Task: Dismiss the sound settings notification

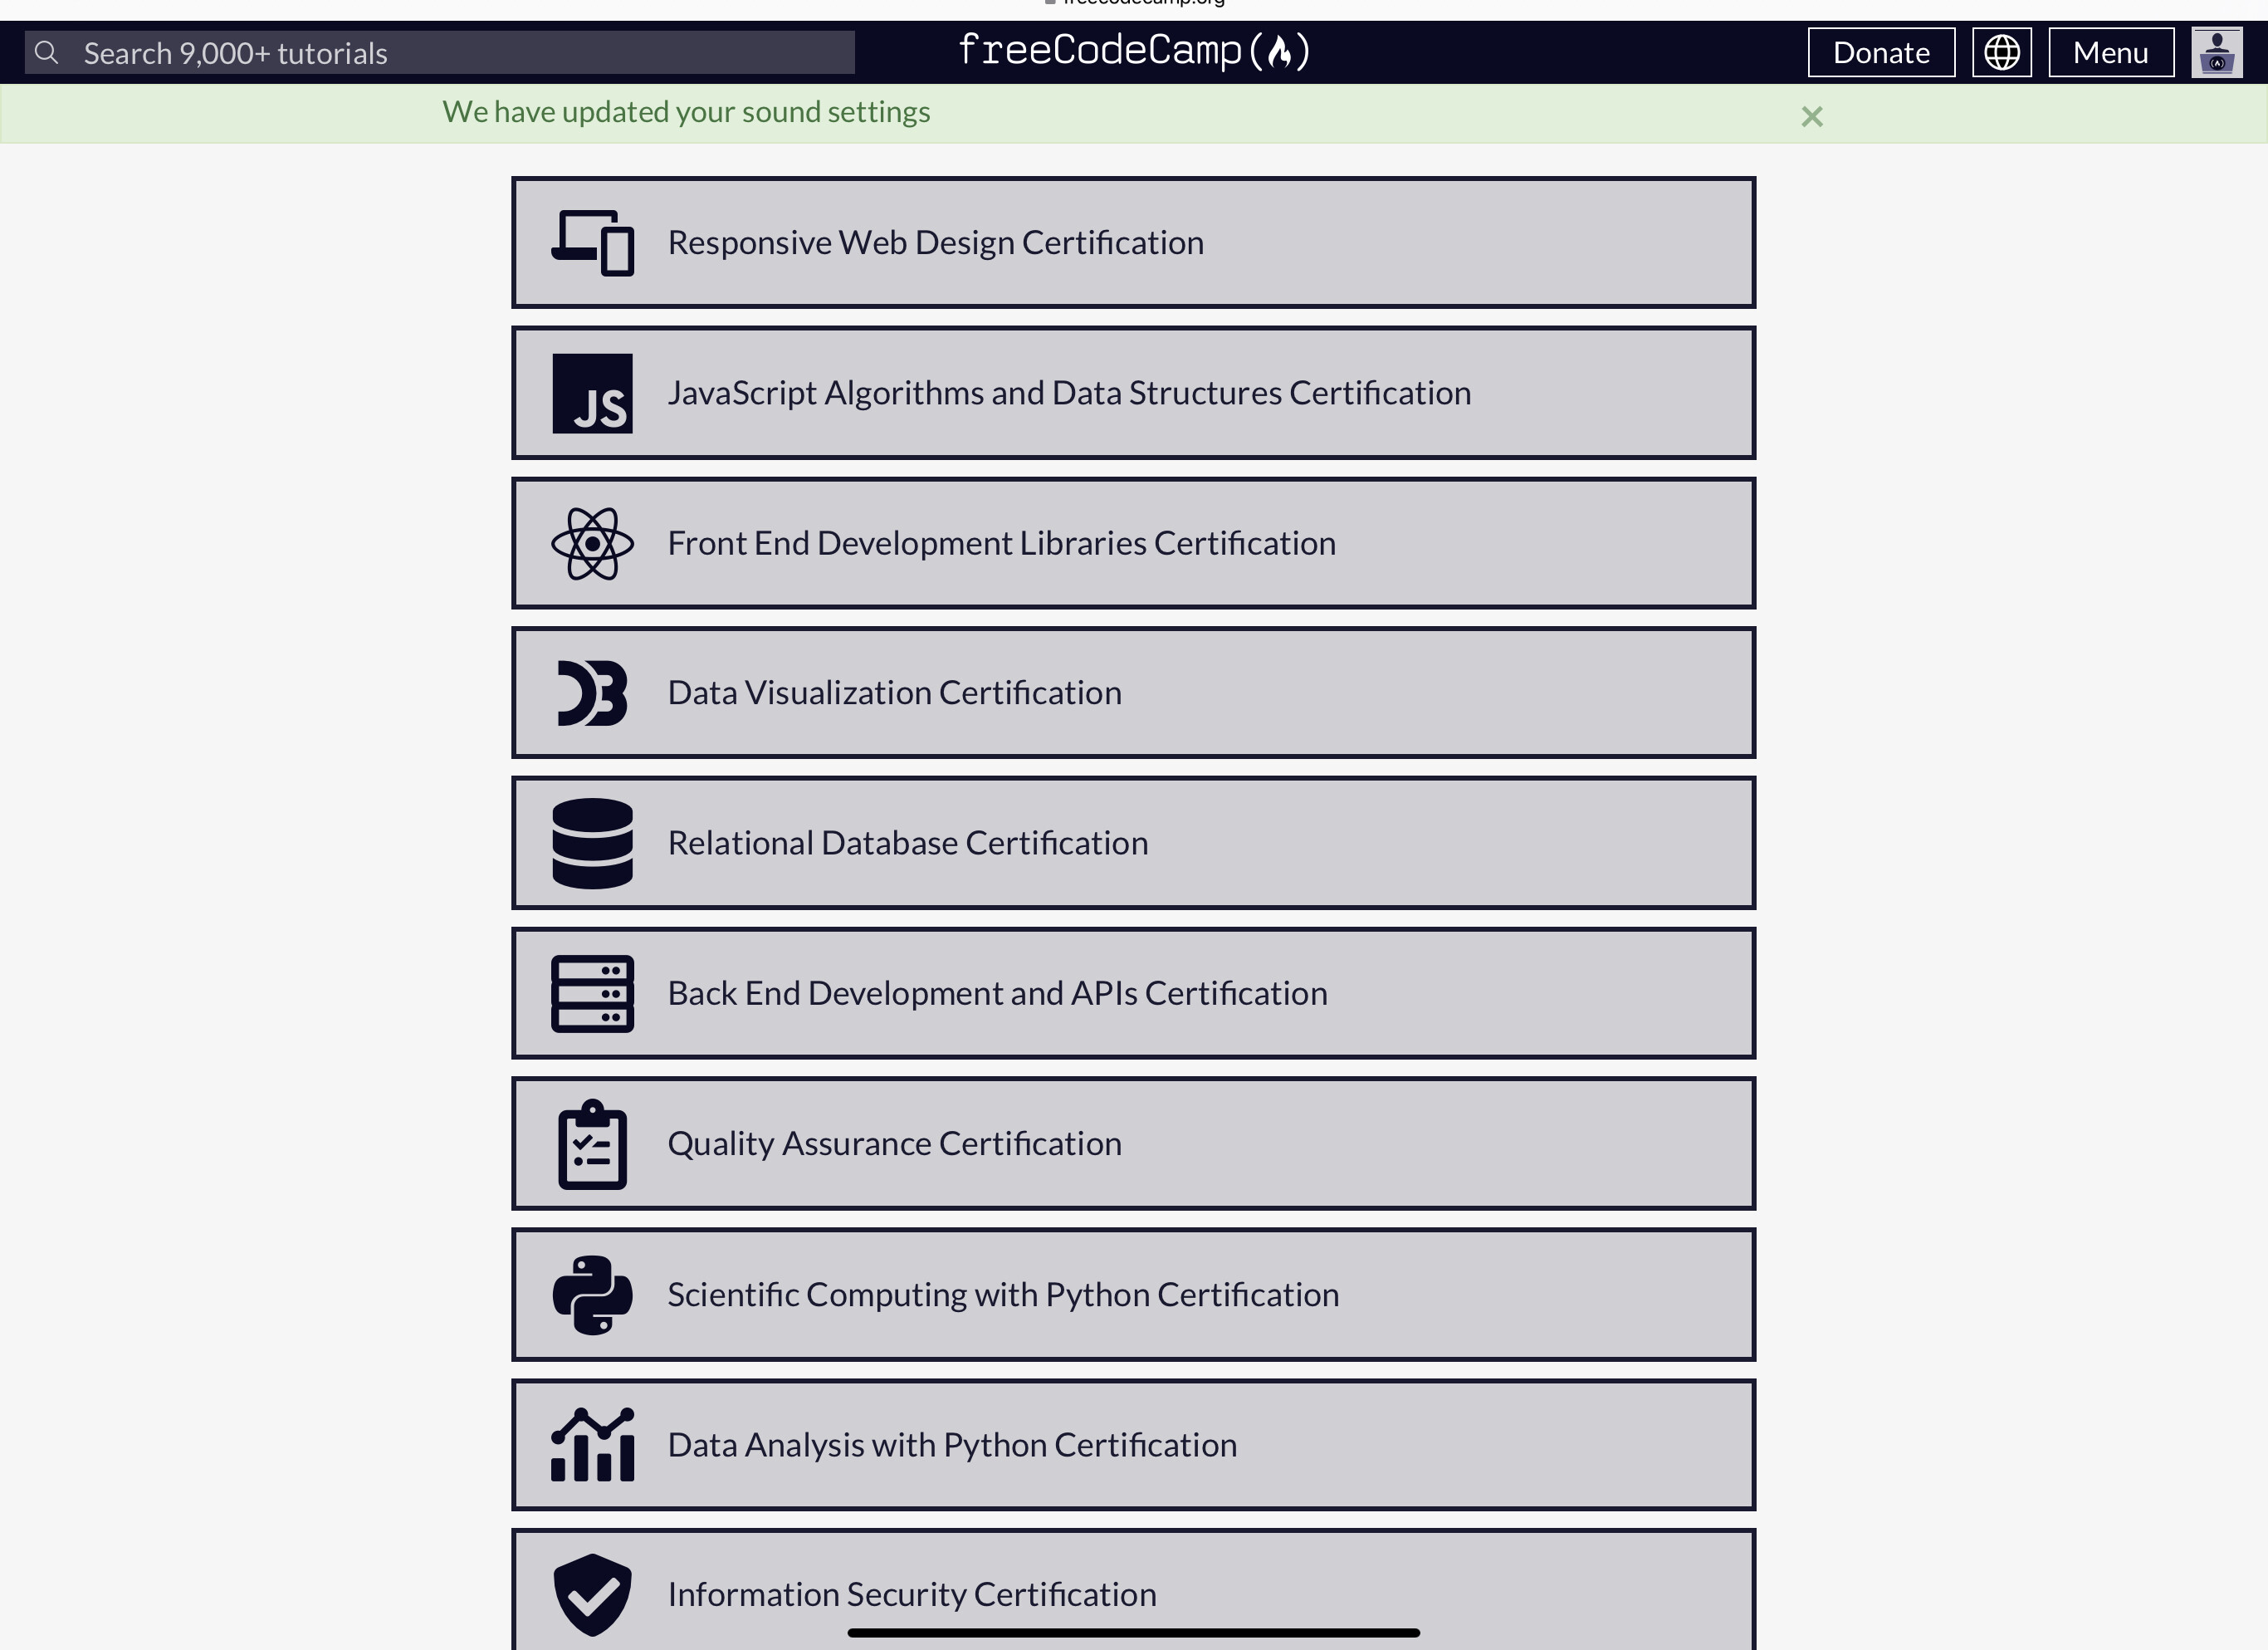Action: (1811, 115)
